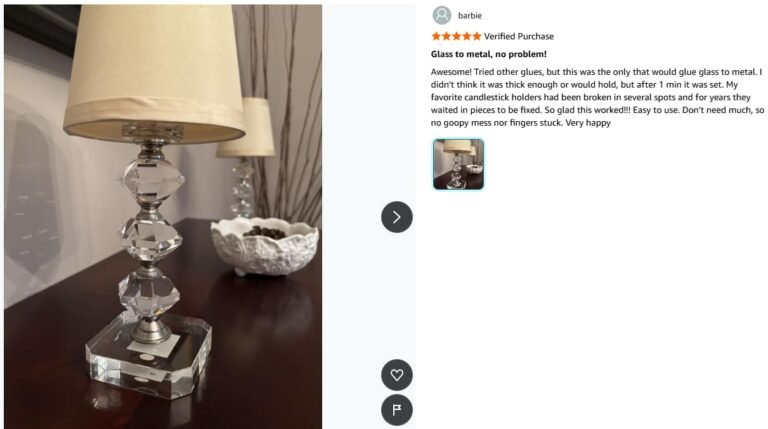Open barbie's profile avatar icon
The height and width of the screenshot is (429, 768).
coord(442,15)
